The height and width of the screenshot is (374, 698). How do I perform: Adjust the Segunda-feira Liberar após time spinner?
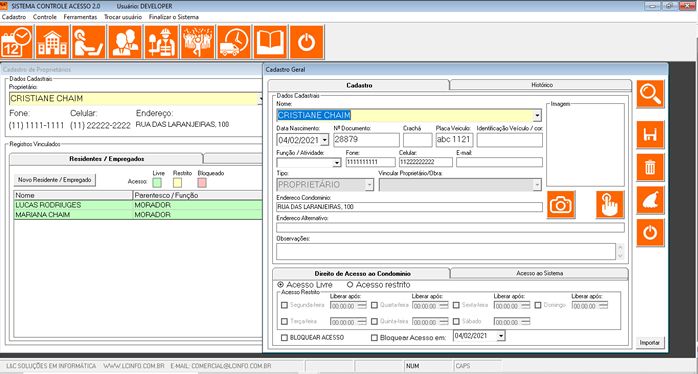pos(362,306)
